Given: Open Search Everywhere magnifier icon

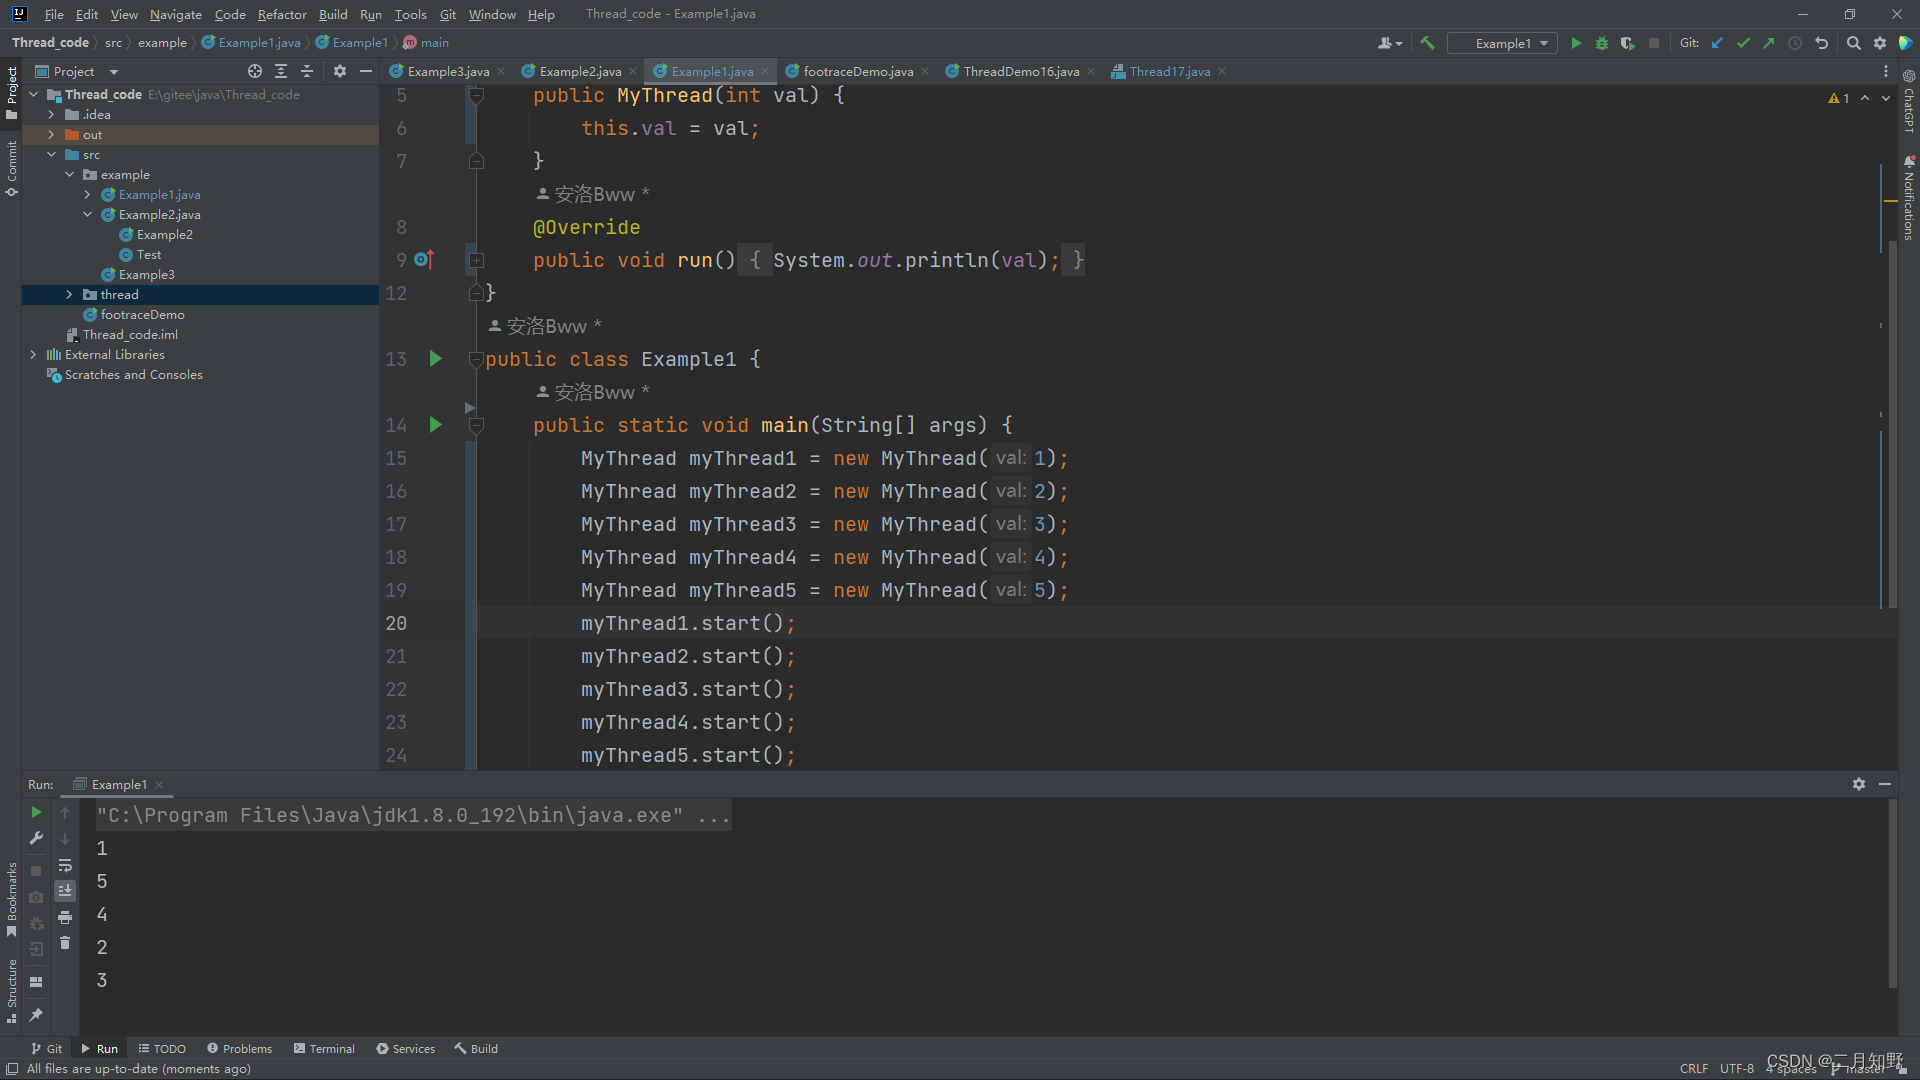Looking at the screenshot, I should coord(1854,43).
